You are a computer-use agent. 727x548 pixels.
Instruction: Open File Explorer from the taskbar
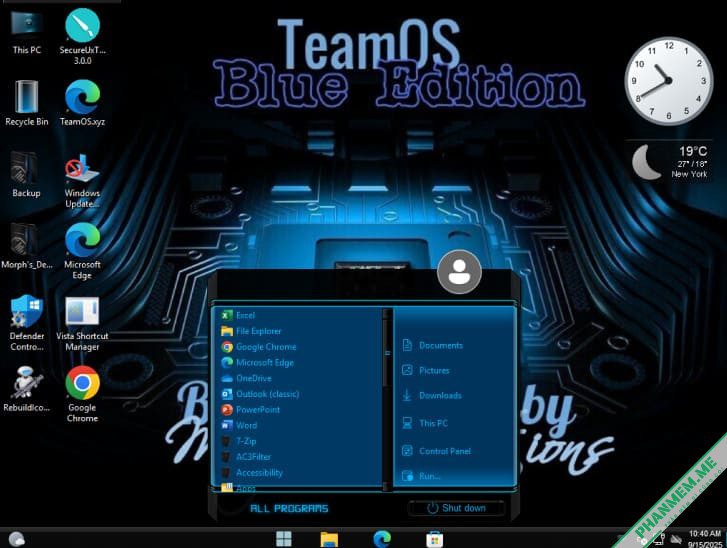(x=329, y=539)
